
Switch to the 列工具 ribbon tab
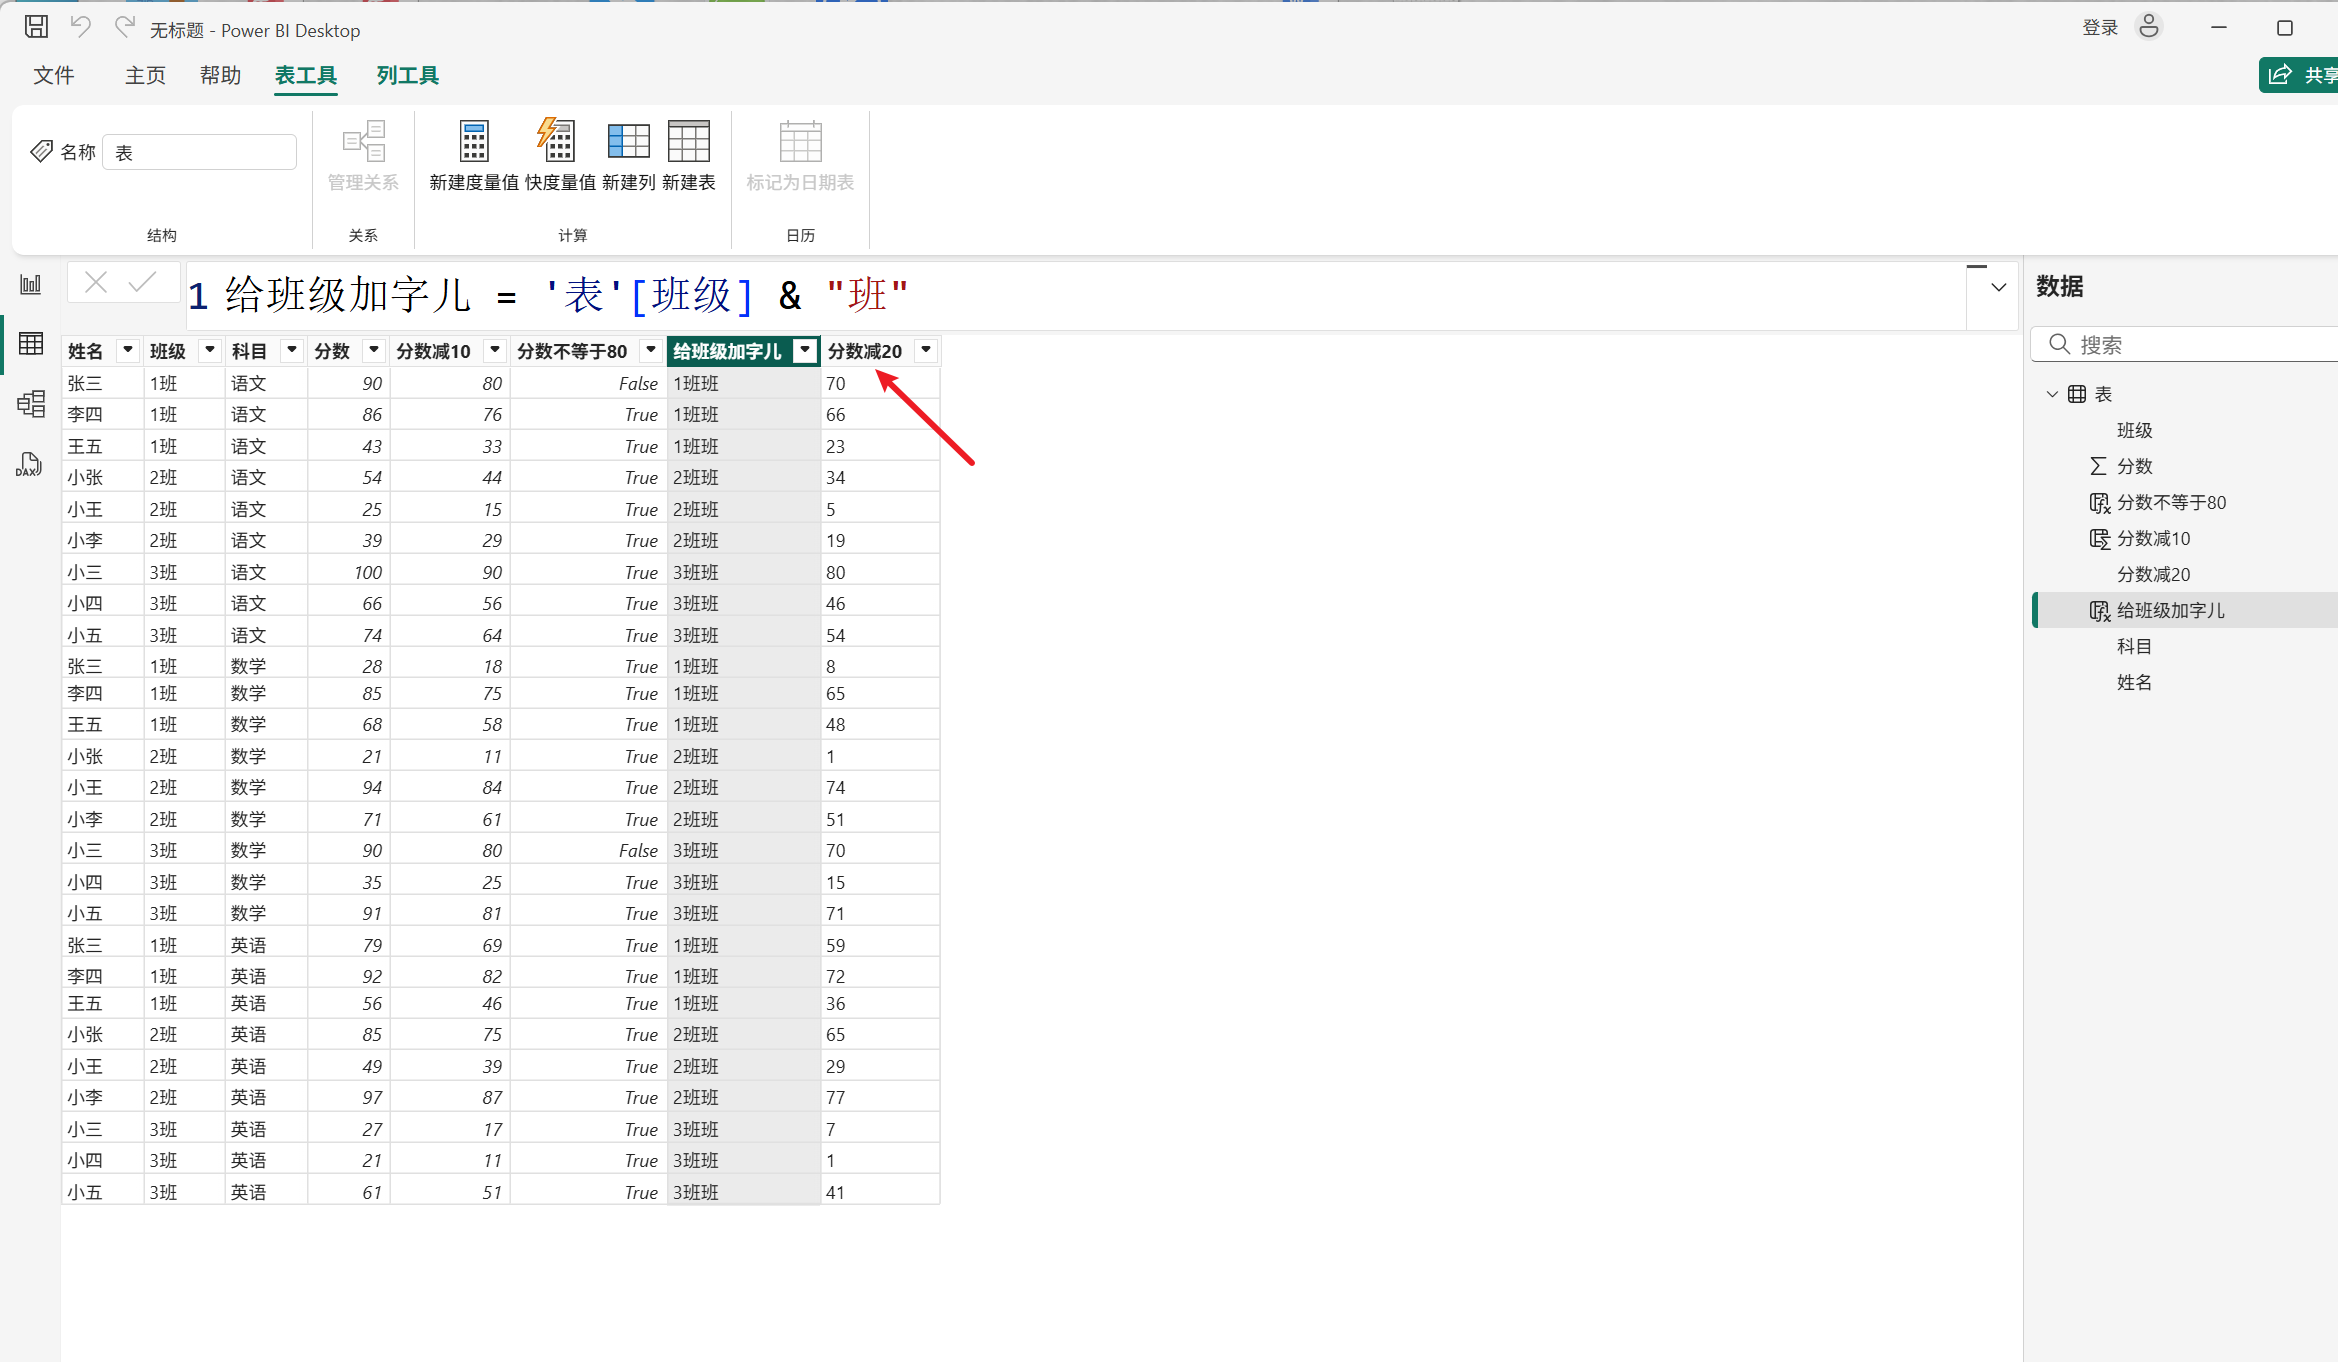[x=407, y=76]
